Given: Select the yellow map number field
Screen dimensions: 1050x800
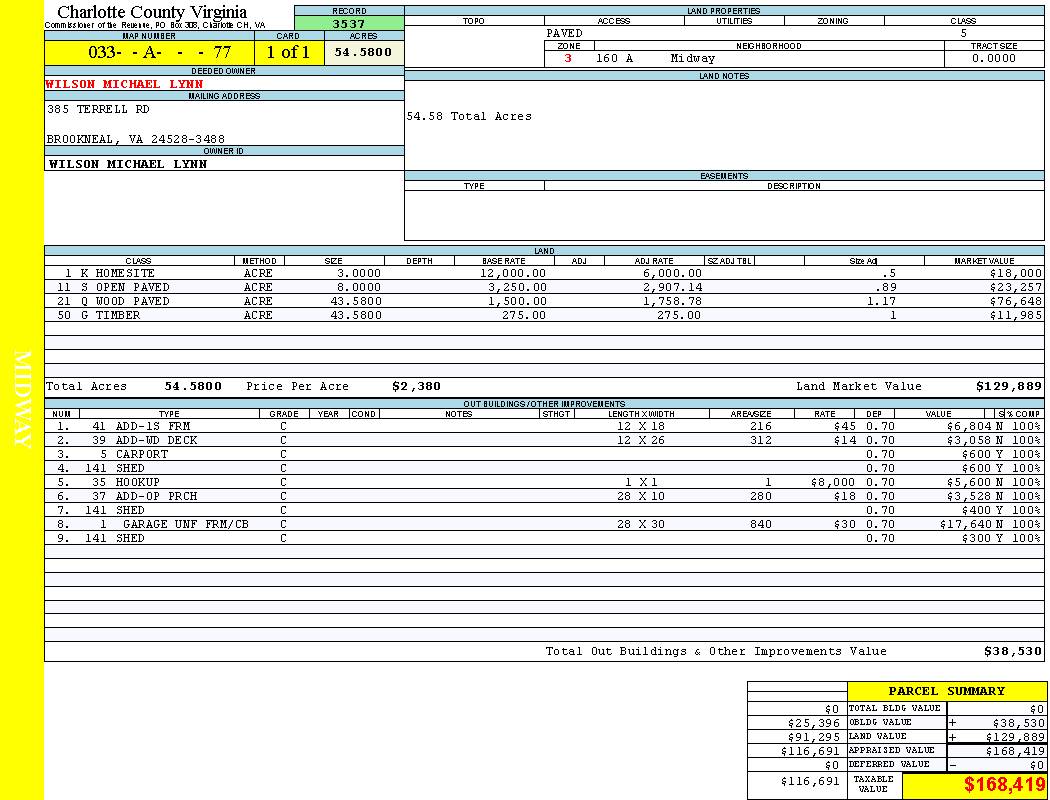Looking at the screenshot, I should coord(148,53).
